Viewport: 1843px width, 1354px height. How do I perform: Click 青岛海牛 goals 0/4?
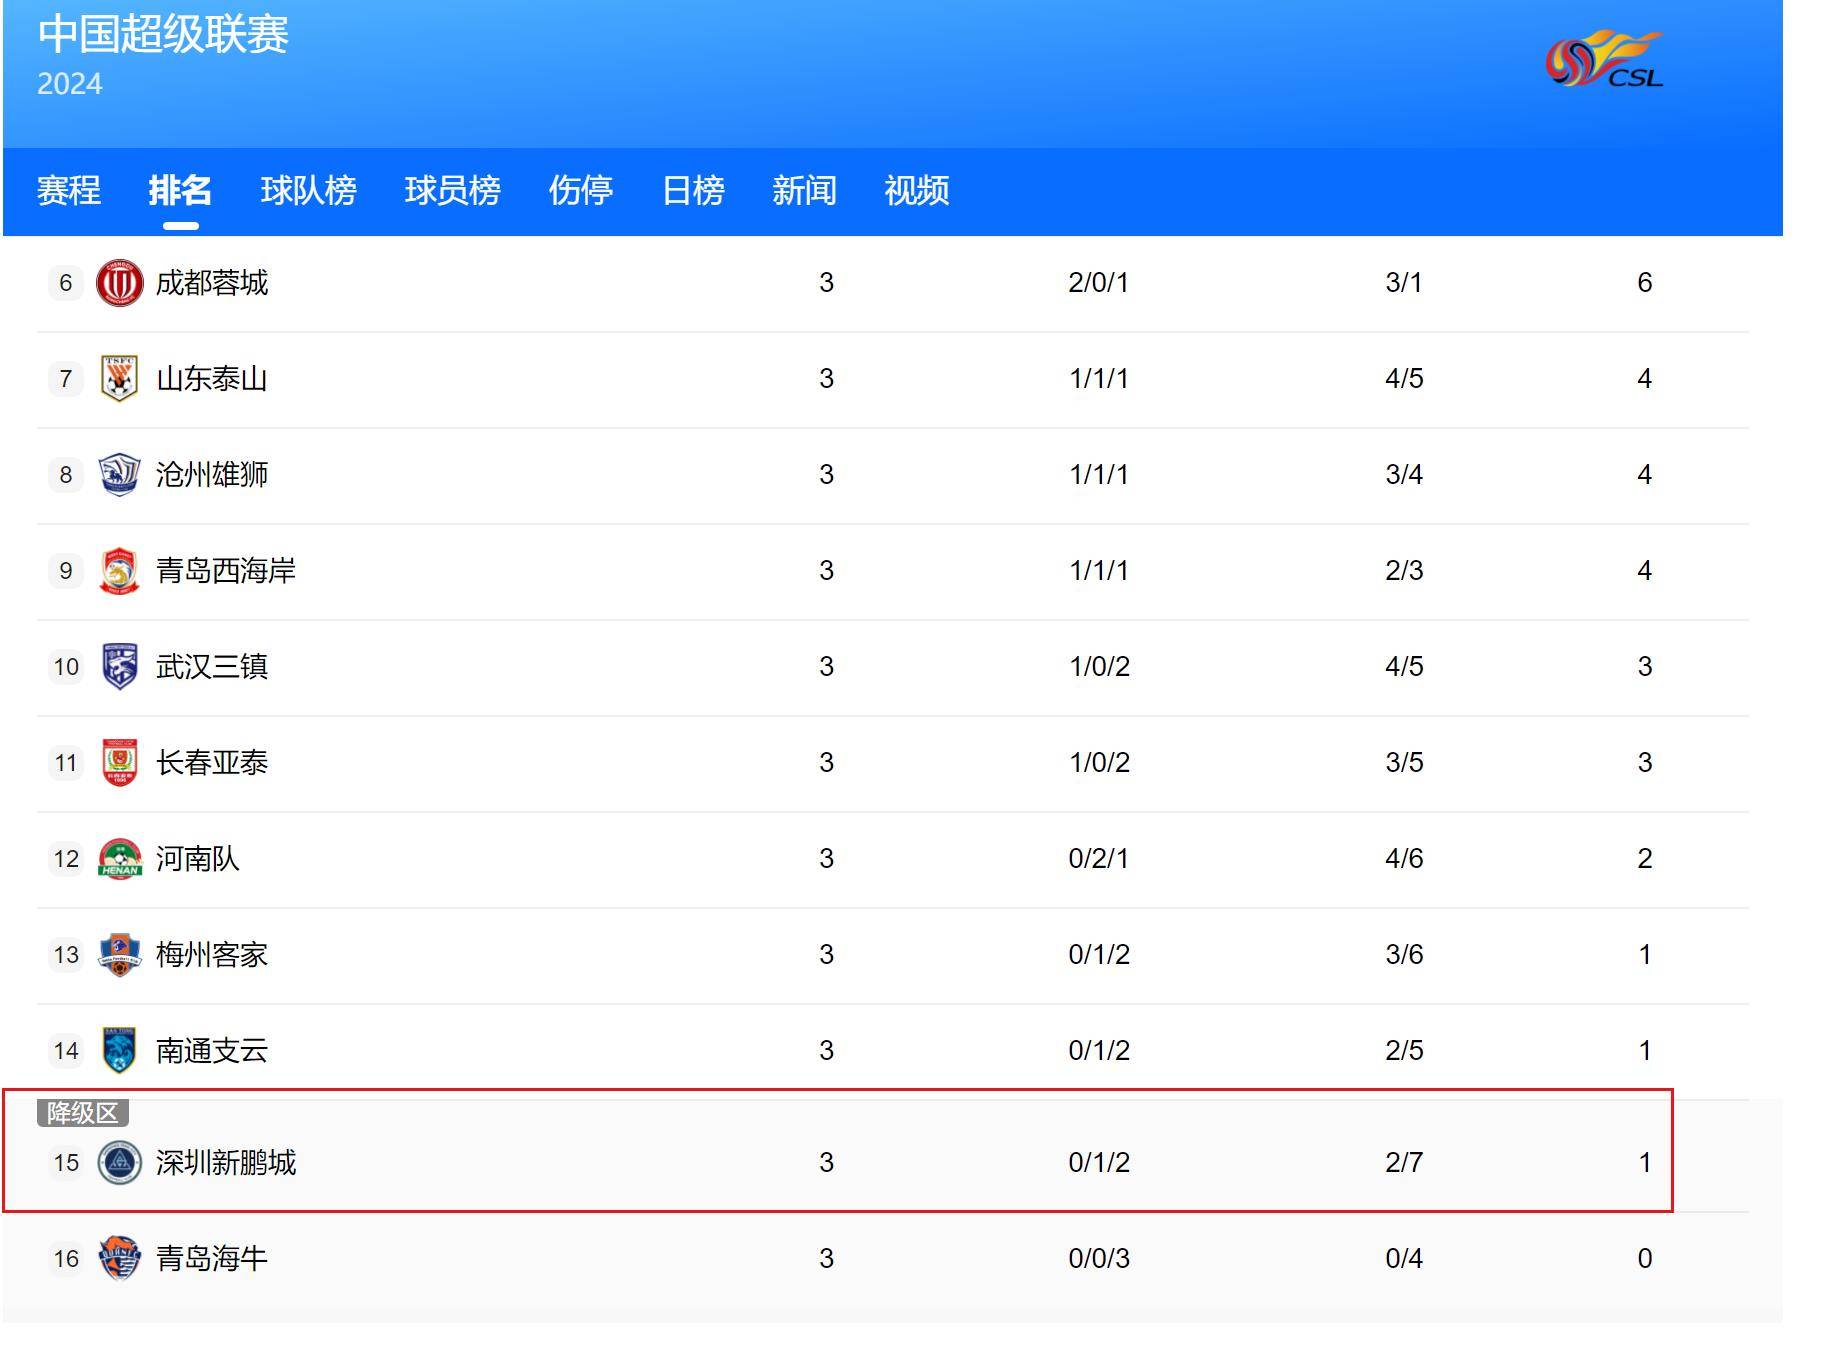(x=1404, y=1259)
